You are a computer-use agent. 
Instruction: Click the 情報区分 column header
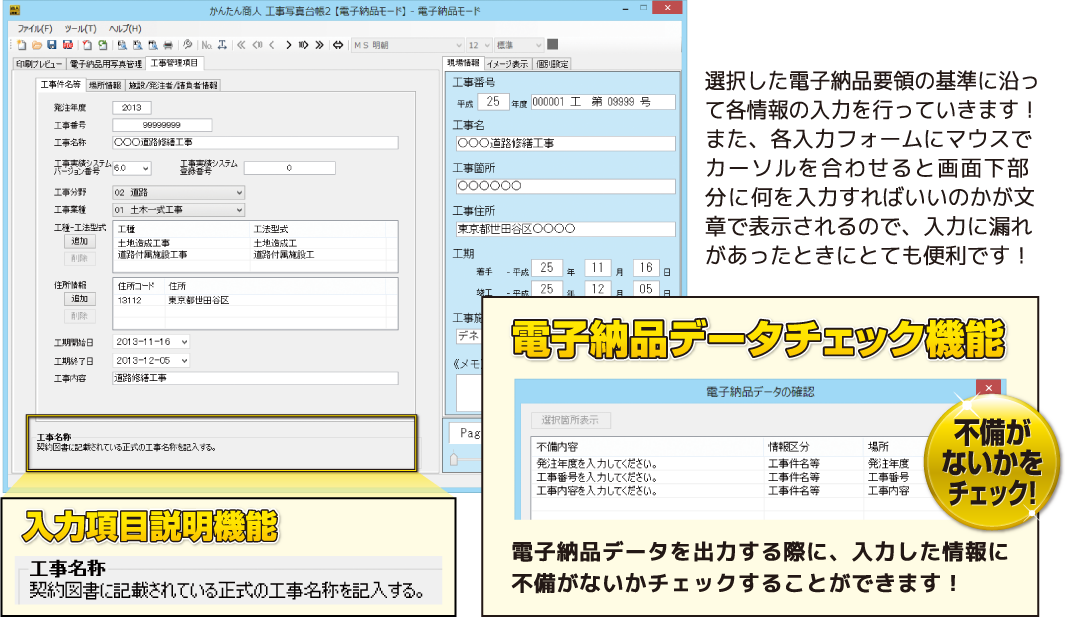(814, 446)
